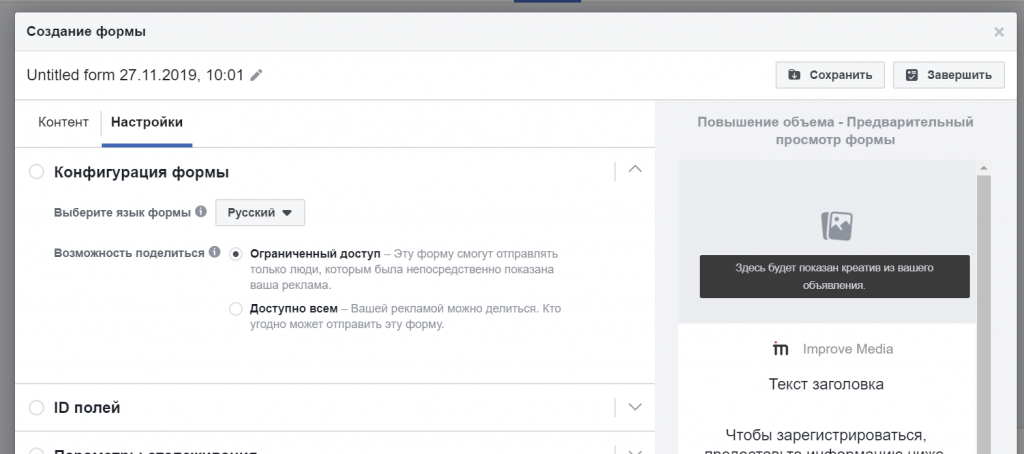
Task: Click the Improve Media logo icon
Action: (781, 349)
